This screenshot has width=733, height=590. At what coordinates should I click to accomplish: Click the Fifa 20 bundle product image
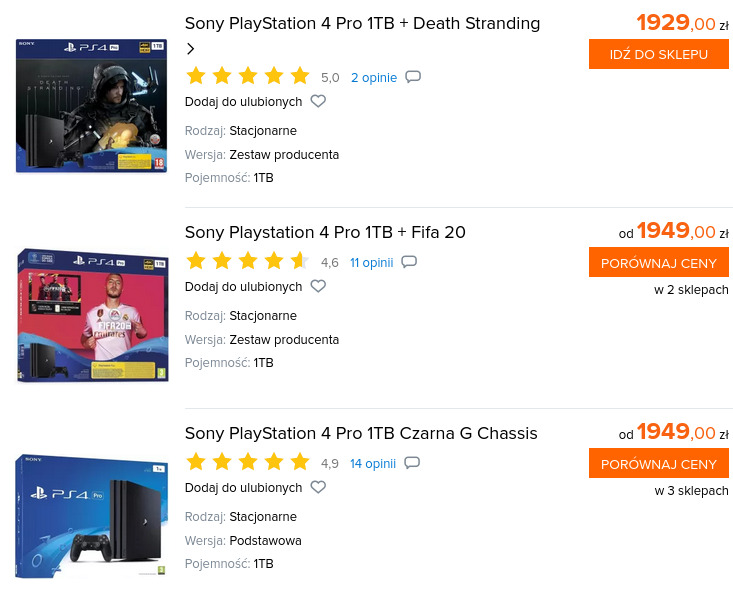coord(93,315)
